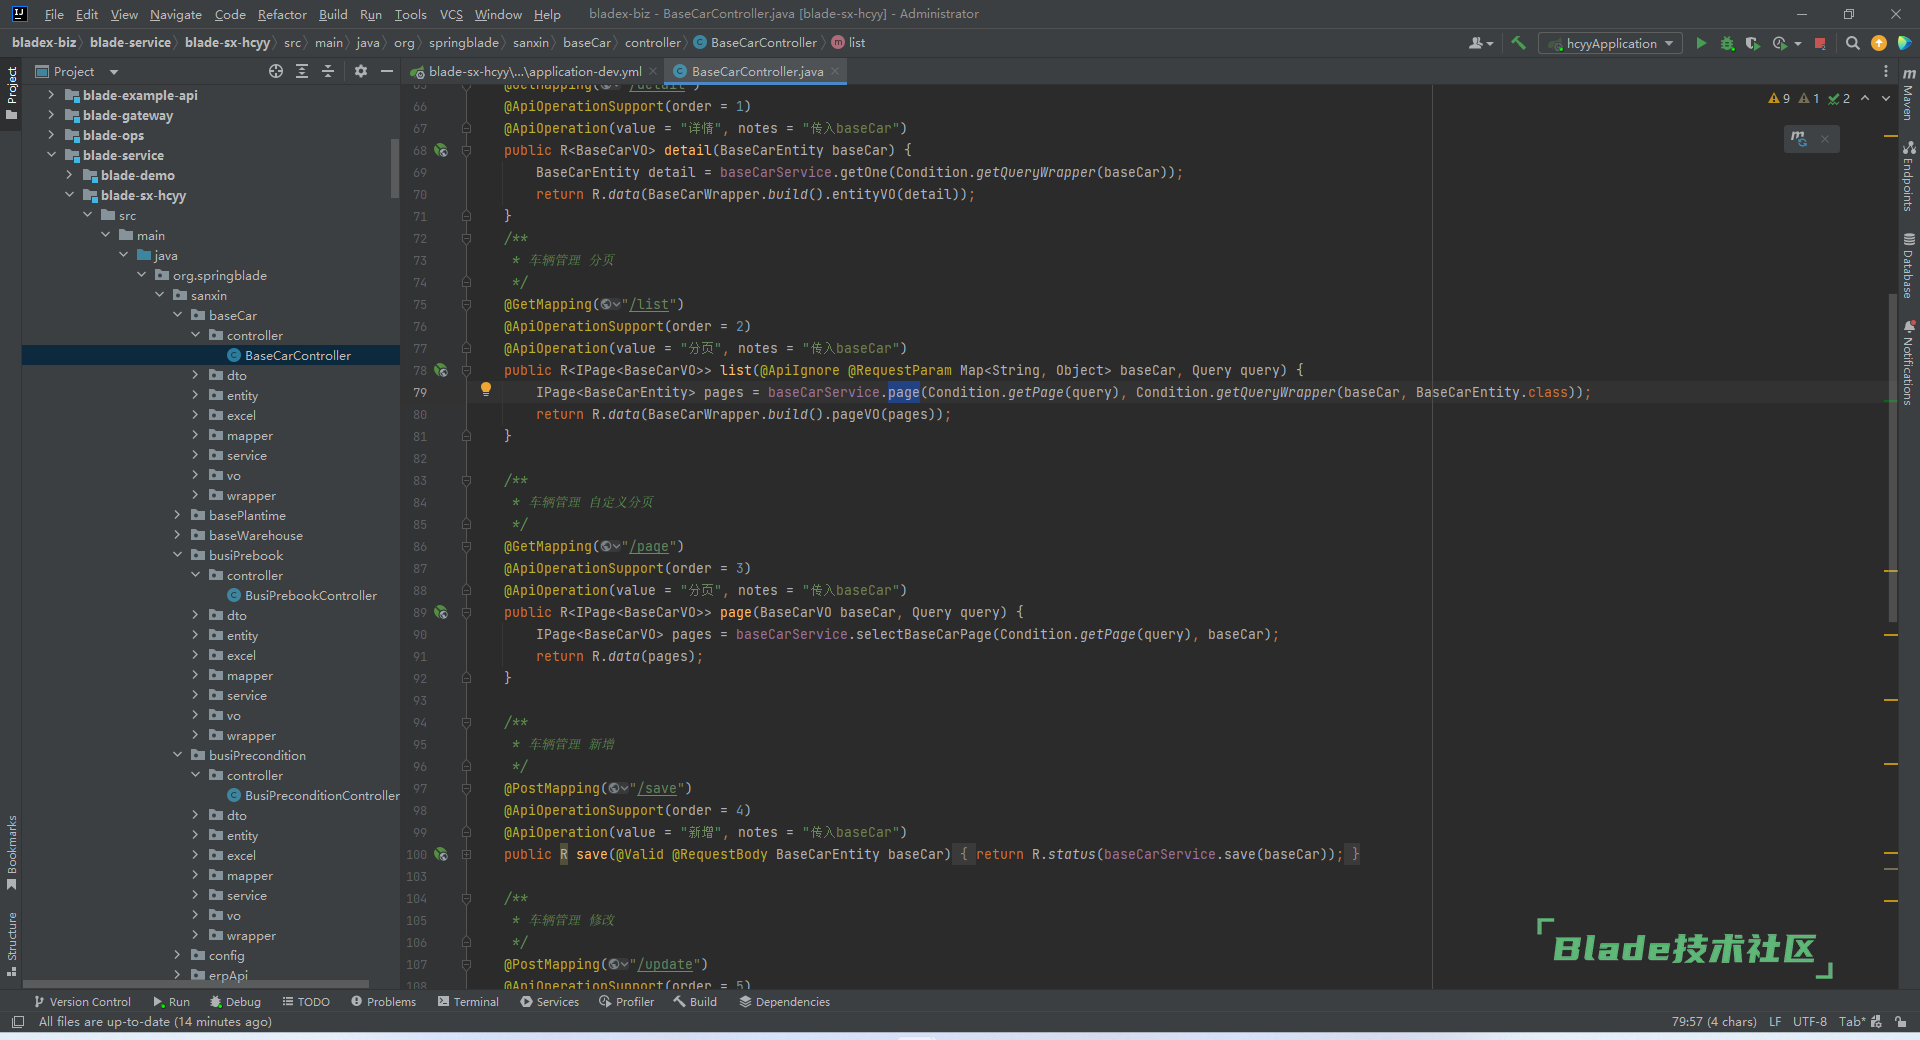Image resolution: width=1920 pixels, height=1040 pixels.
Task: Collapse all in Project panel
Action: 328,71
